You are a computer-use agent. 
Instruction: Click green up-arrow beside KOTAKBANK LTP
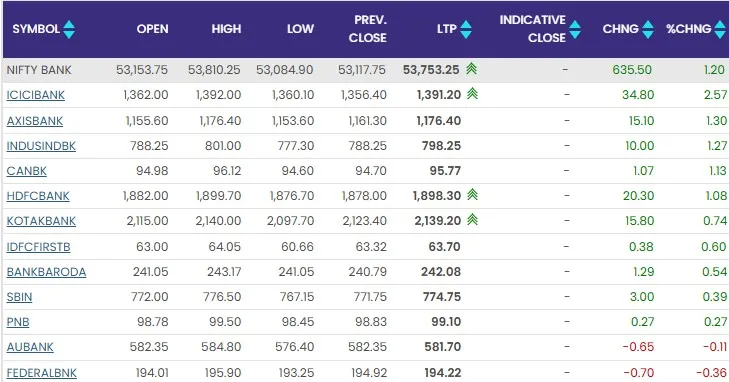click(472, 219)
